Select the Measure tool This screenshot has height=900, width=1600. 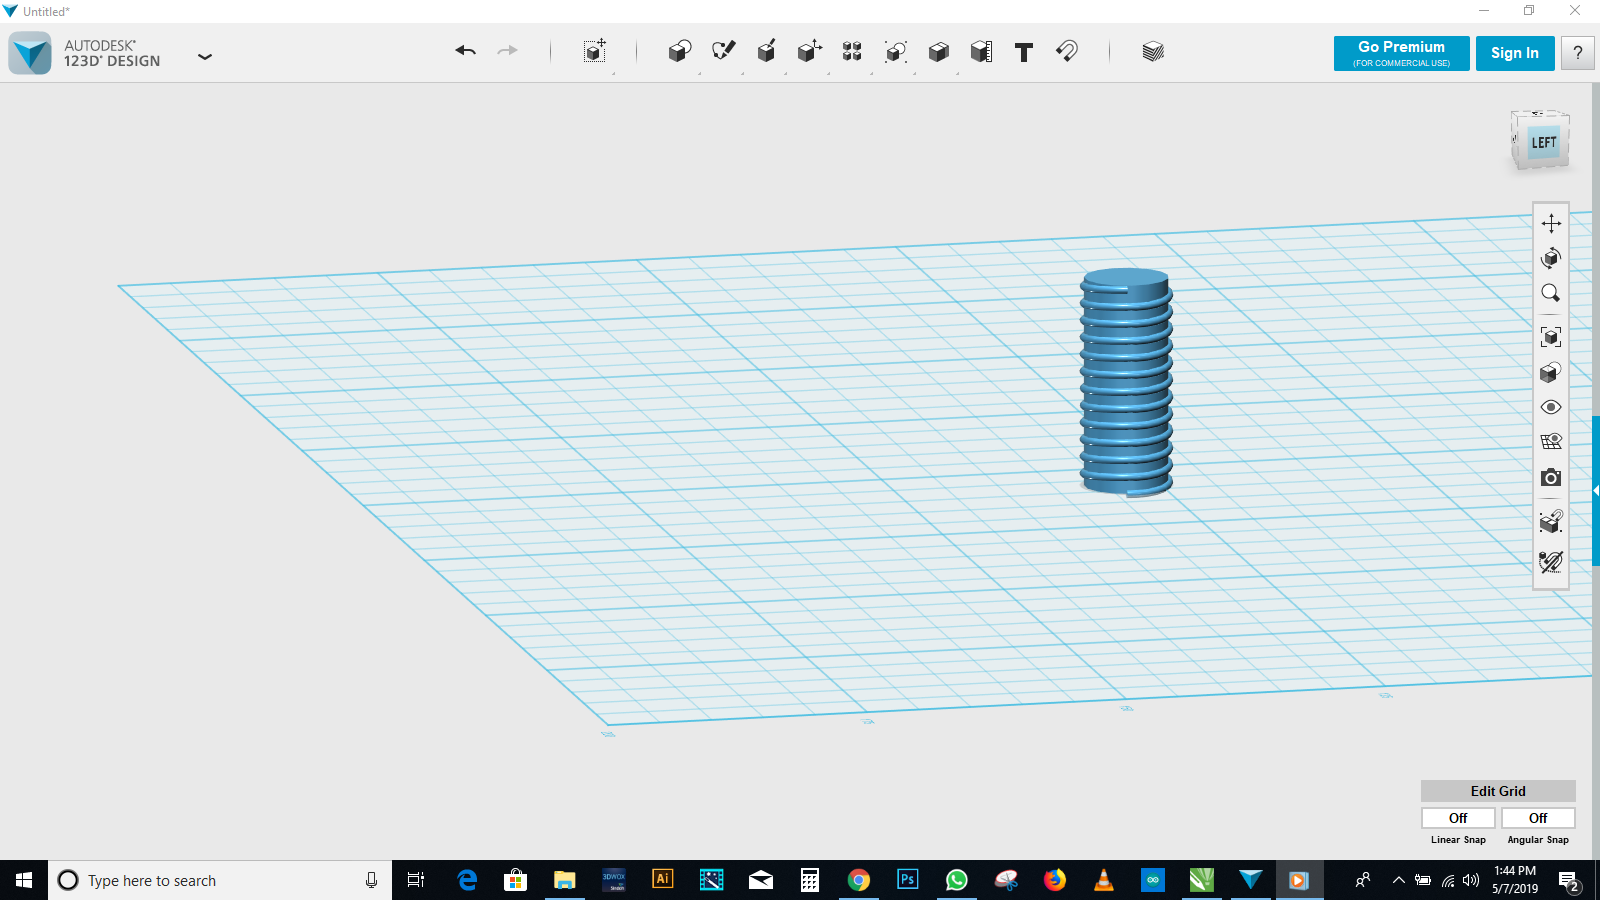pos(981,51)
